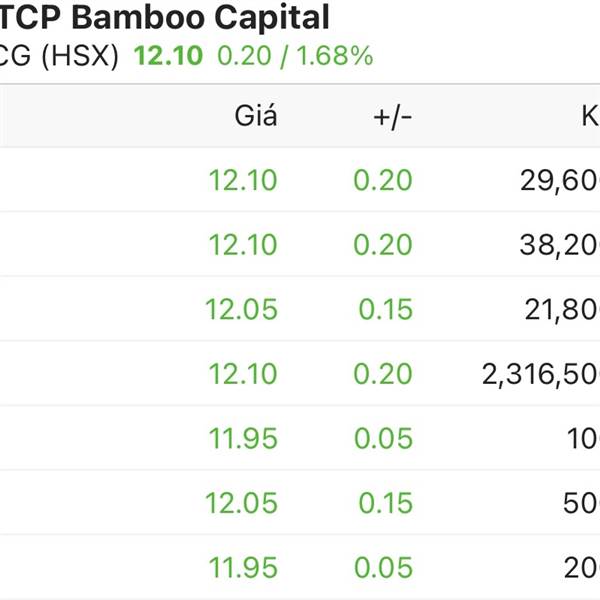Select the volume cell starting with 29,60
The height and width of the screenshot is (600, 600).
click(x=560, y=180)
